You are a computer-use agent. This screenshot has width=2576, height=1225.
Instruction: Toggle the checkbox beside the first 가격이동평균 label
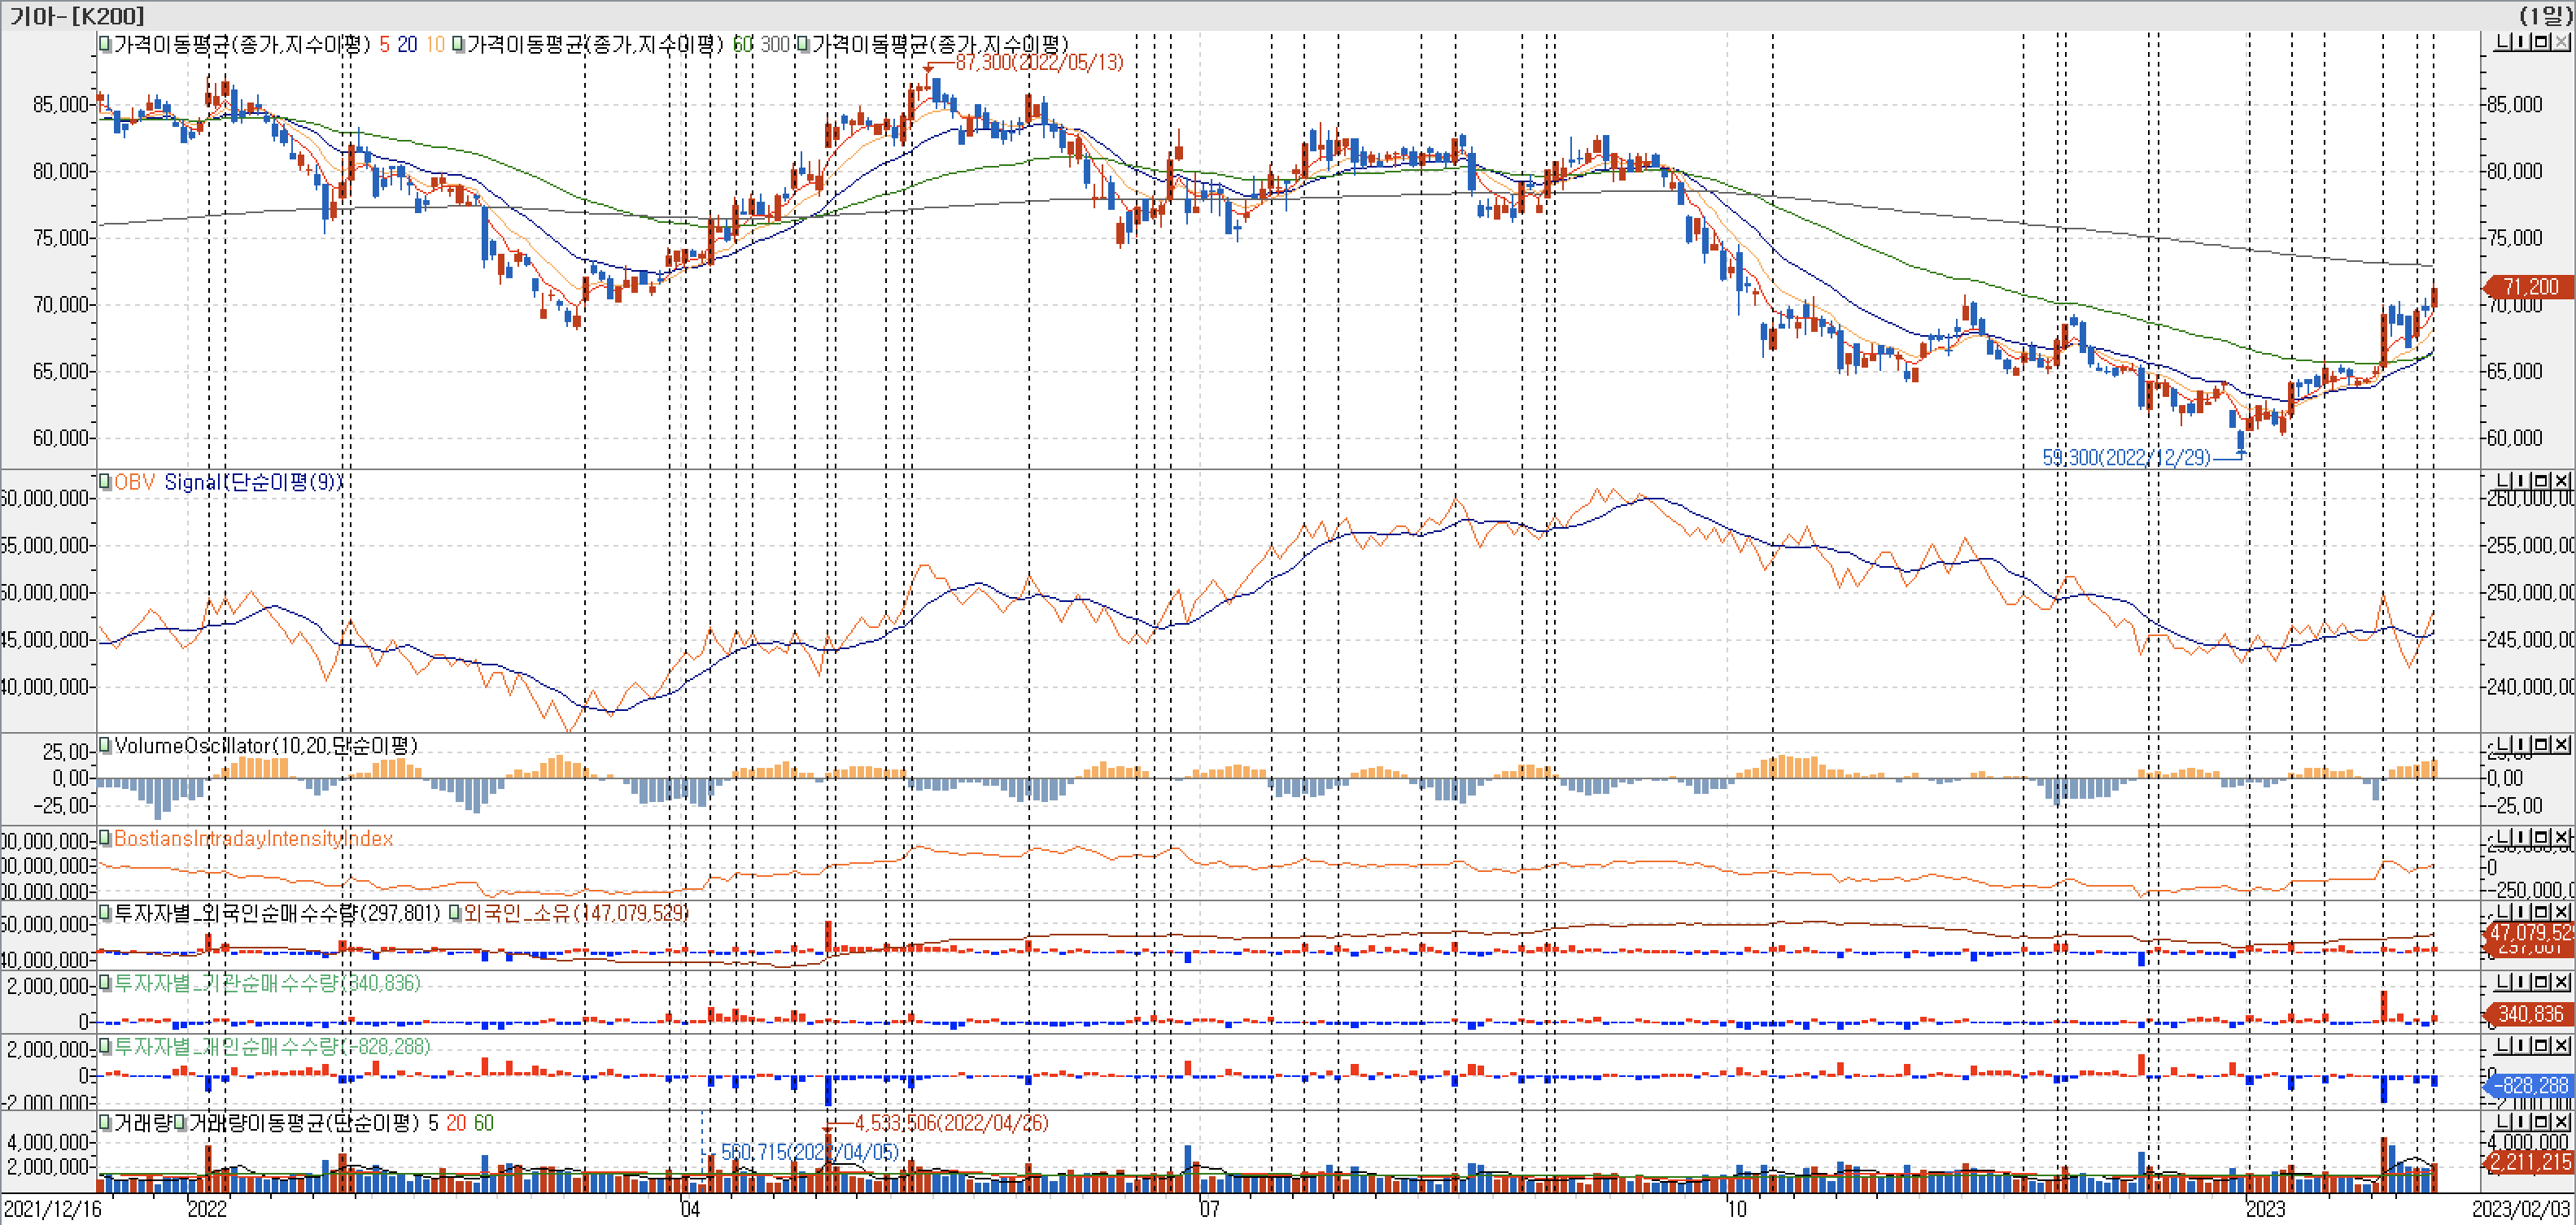tap(105, 44)
